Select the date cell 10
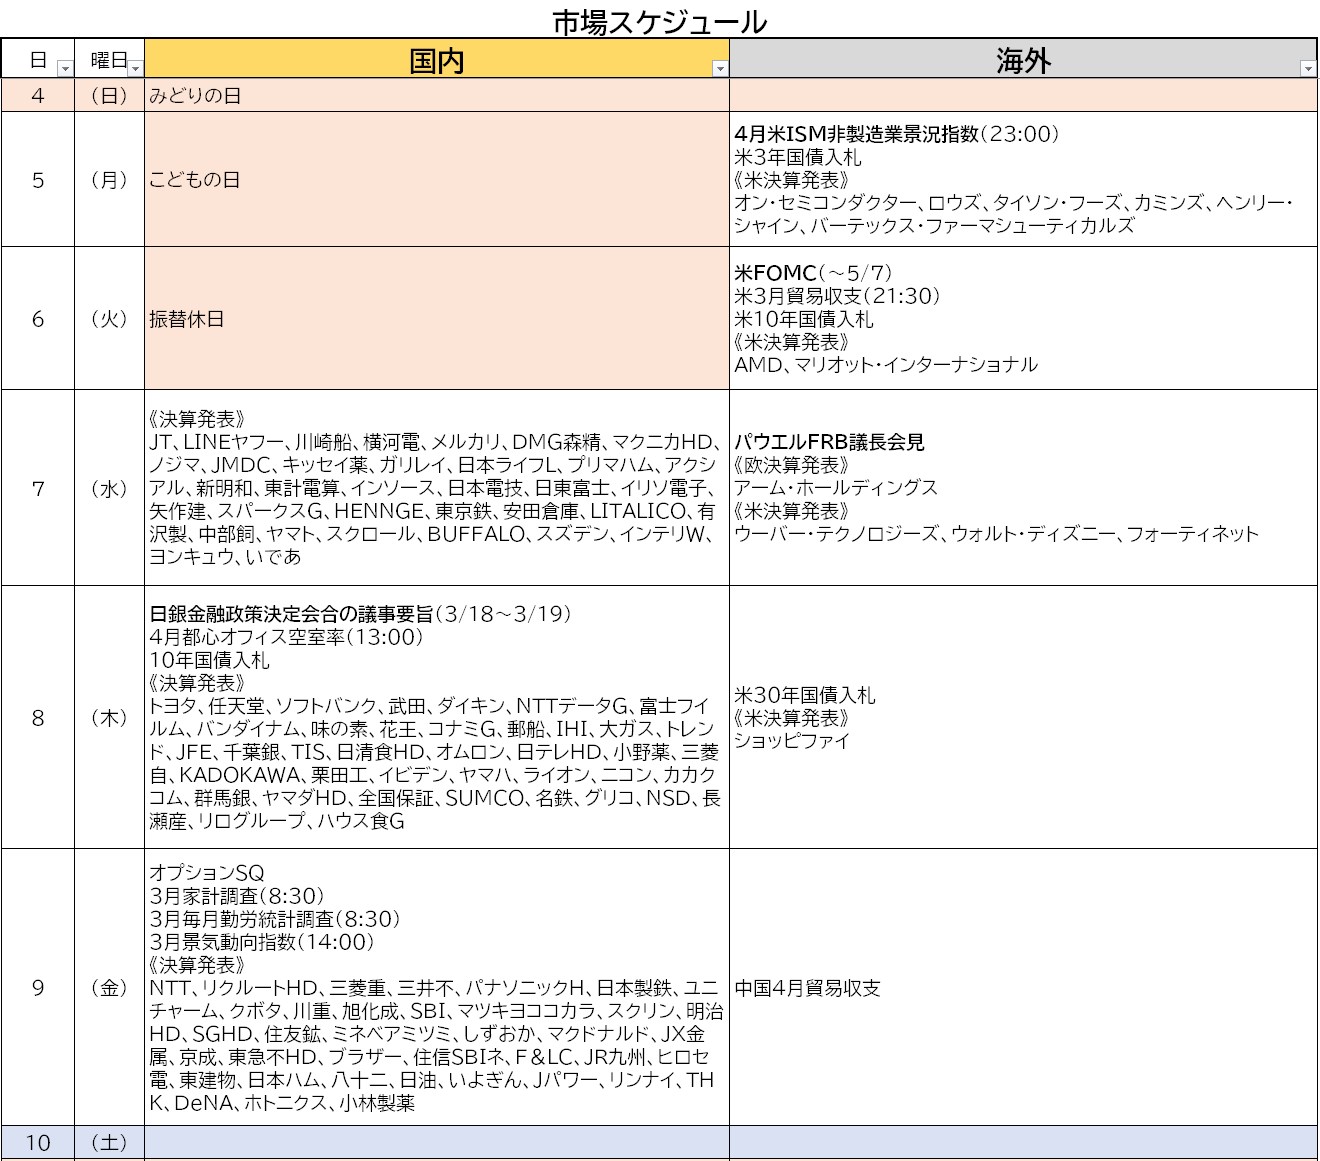The width and height of the screenshot is (1320, 1161). coord(38,1142)
